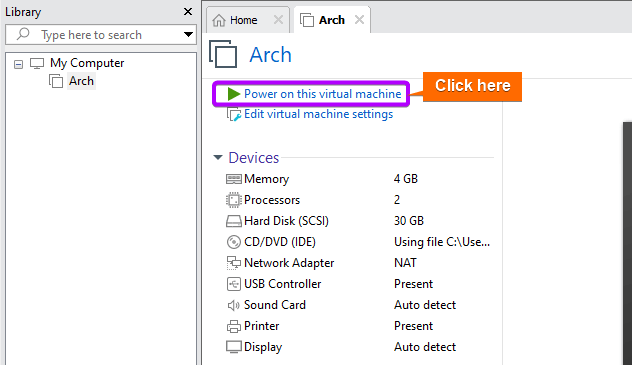Image resolution: width=632 pixels, height=365 pixels.
Task: Close the Home tab
Action: [278, 19]
